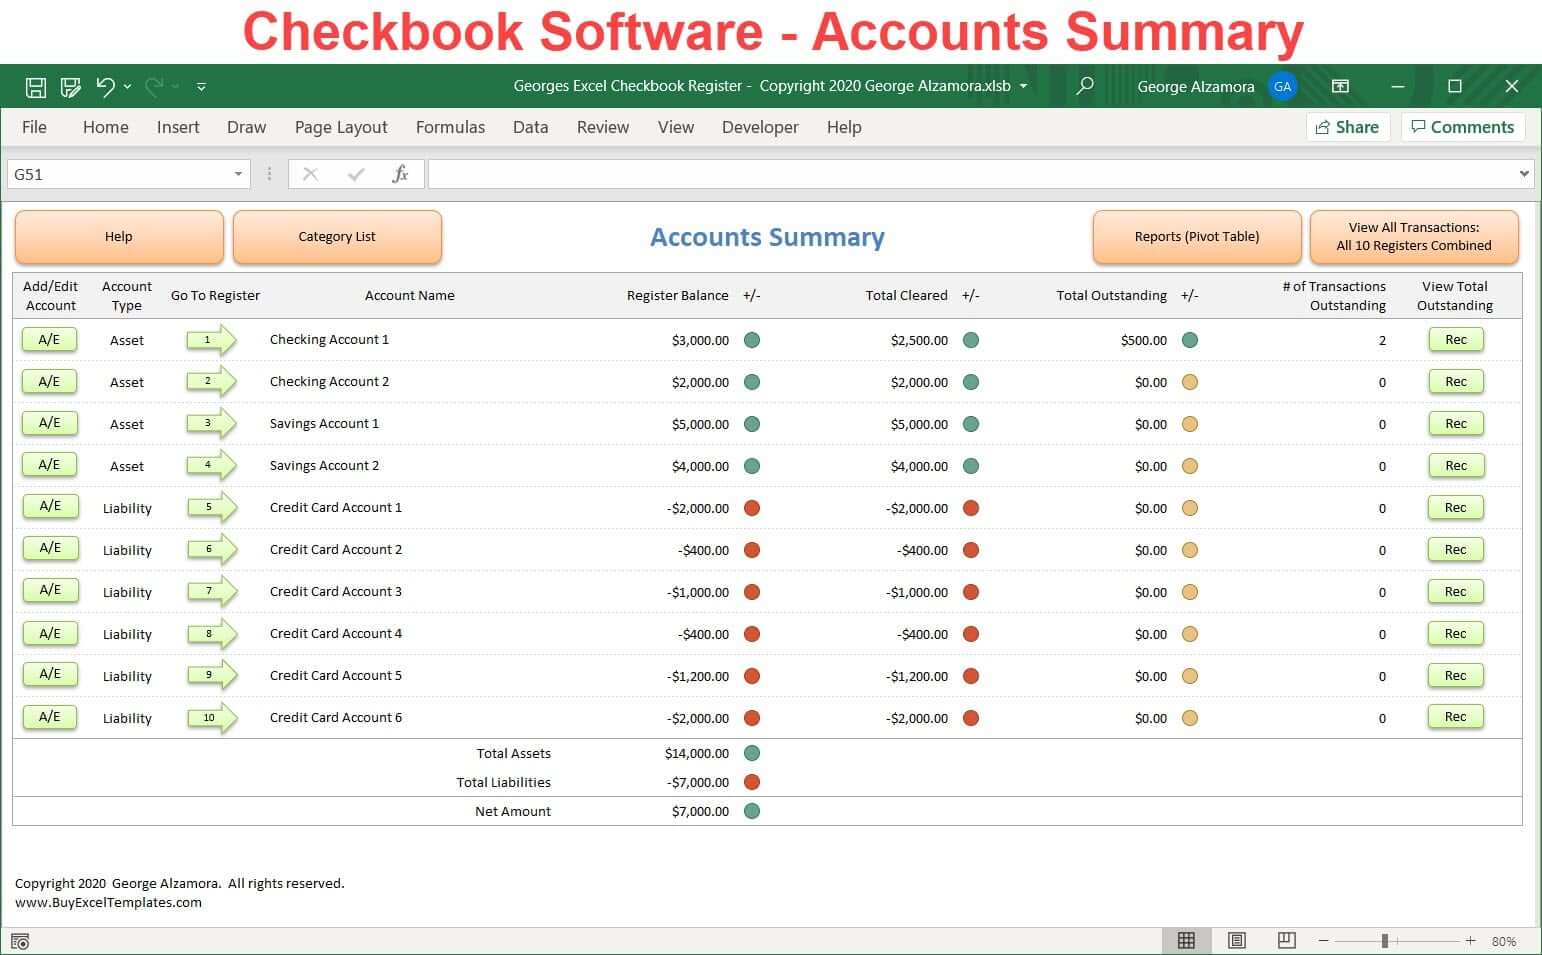1542x955 pixels.
Task: Switch to the Developer tab
Action: [x=760, y=127]
